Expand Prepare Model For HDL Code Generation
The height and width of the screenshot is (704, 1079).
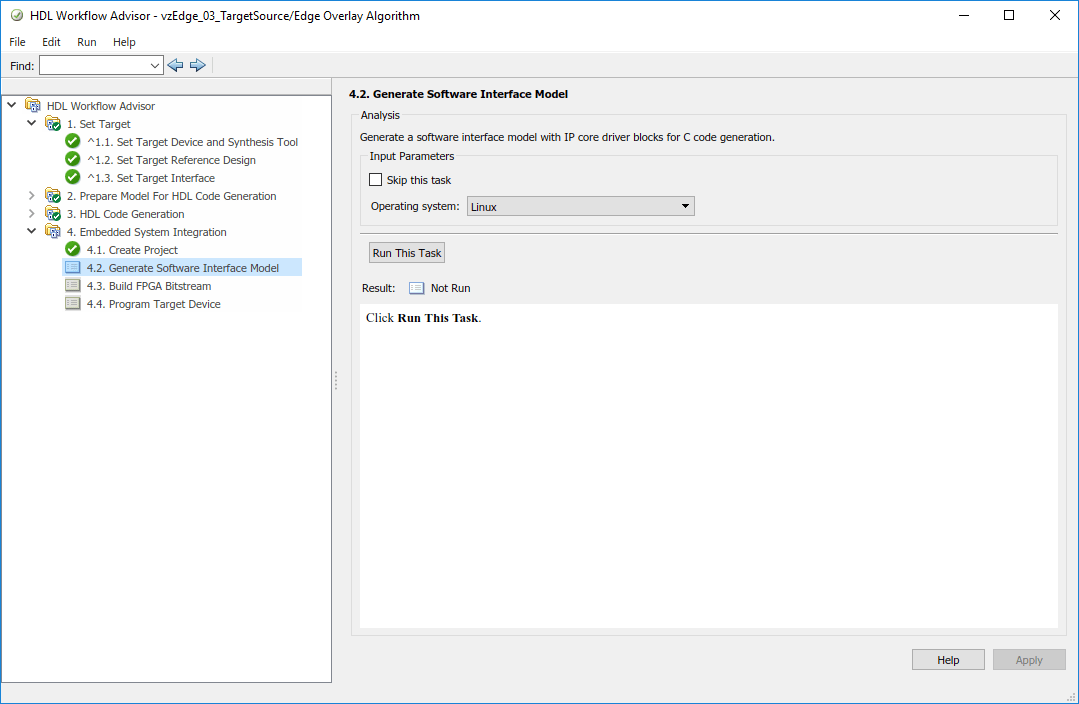click(x=32, y=196)
